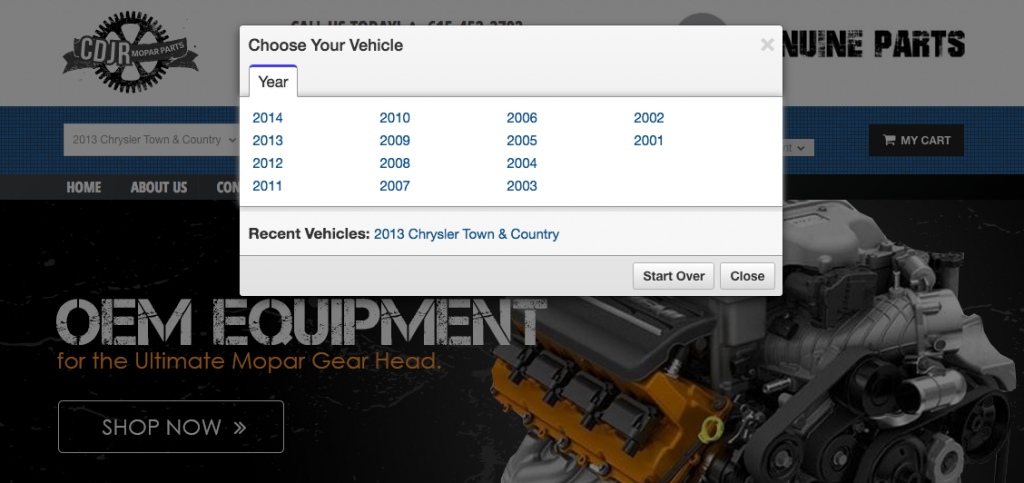Open My Cart

click(x=916, y=140)
